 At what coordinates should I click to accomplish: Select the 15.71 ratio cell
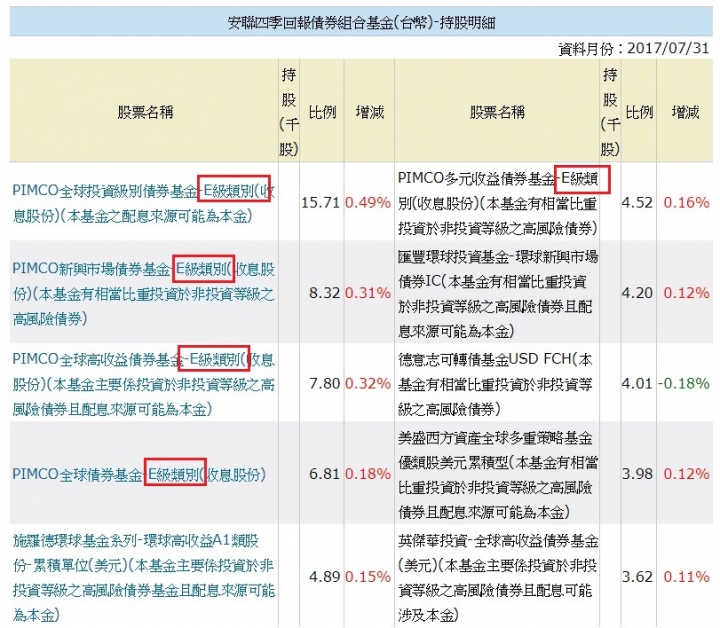[320, 202]
